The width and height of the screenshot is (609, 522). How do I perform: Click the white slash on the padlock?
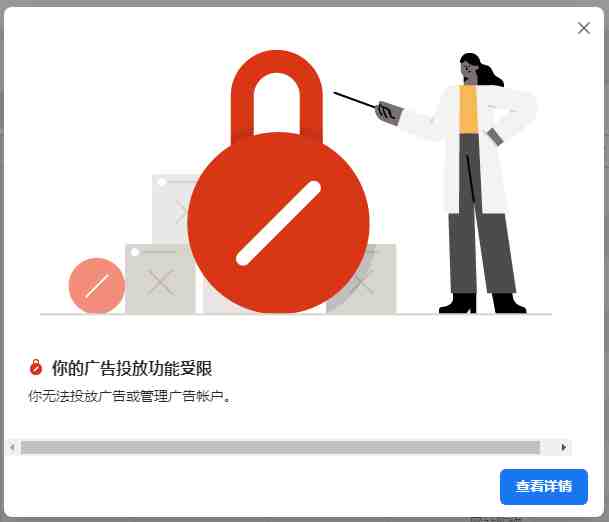pyautogui.click(x=278, y=223)
